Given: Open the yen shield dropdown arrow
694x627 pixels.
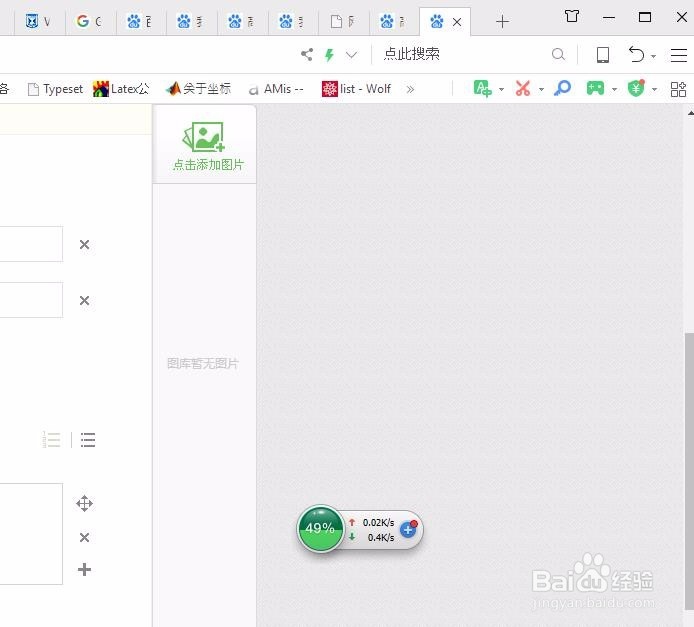Looking at the screenshot, I should (654, 89).
